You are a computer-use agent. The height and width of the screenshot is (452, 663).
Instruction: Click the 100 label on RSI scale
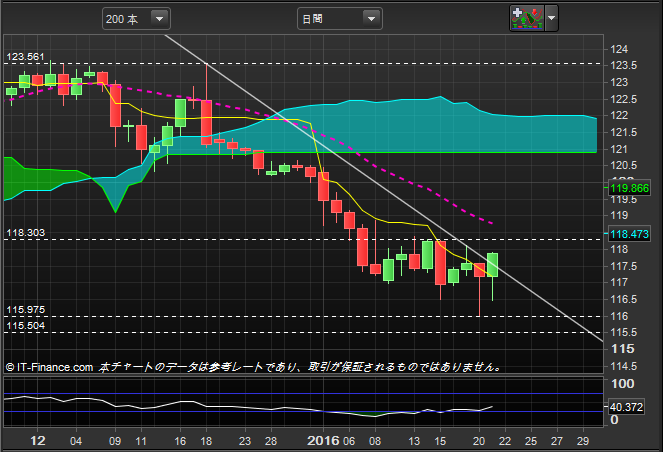pos(623,384)
